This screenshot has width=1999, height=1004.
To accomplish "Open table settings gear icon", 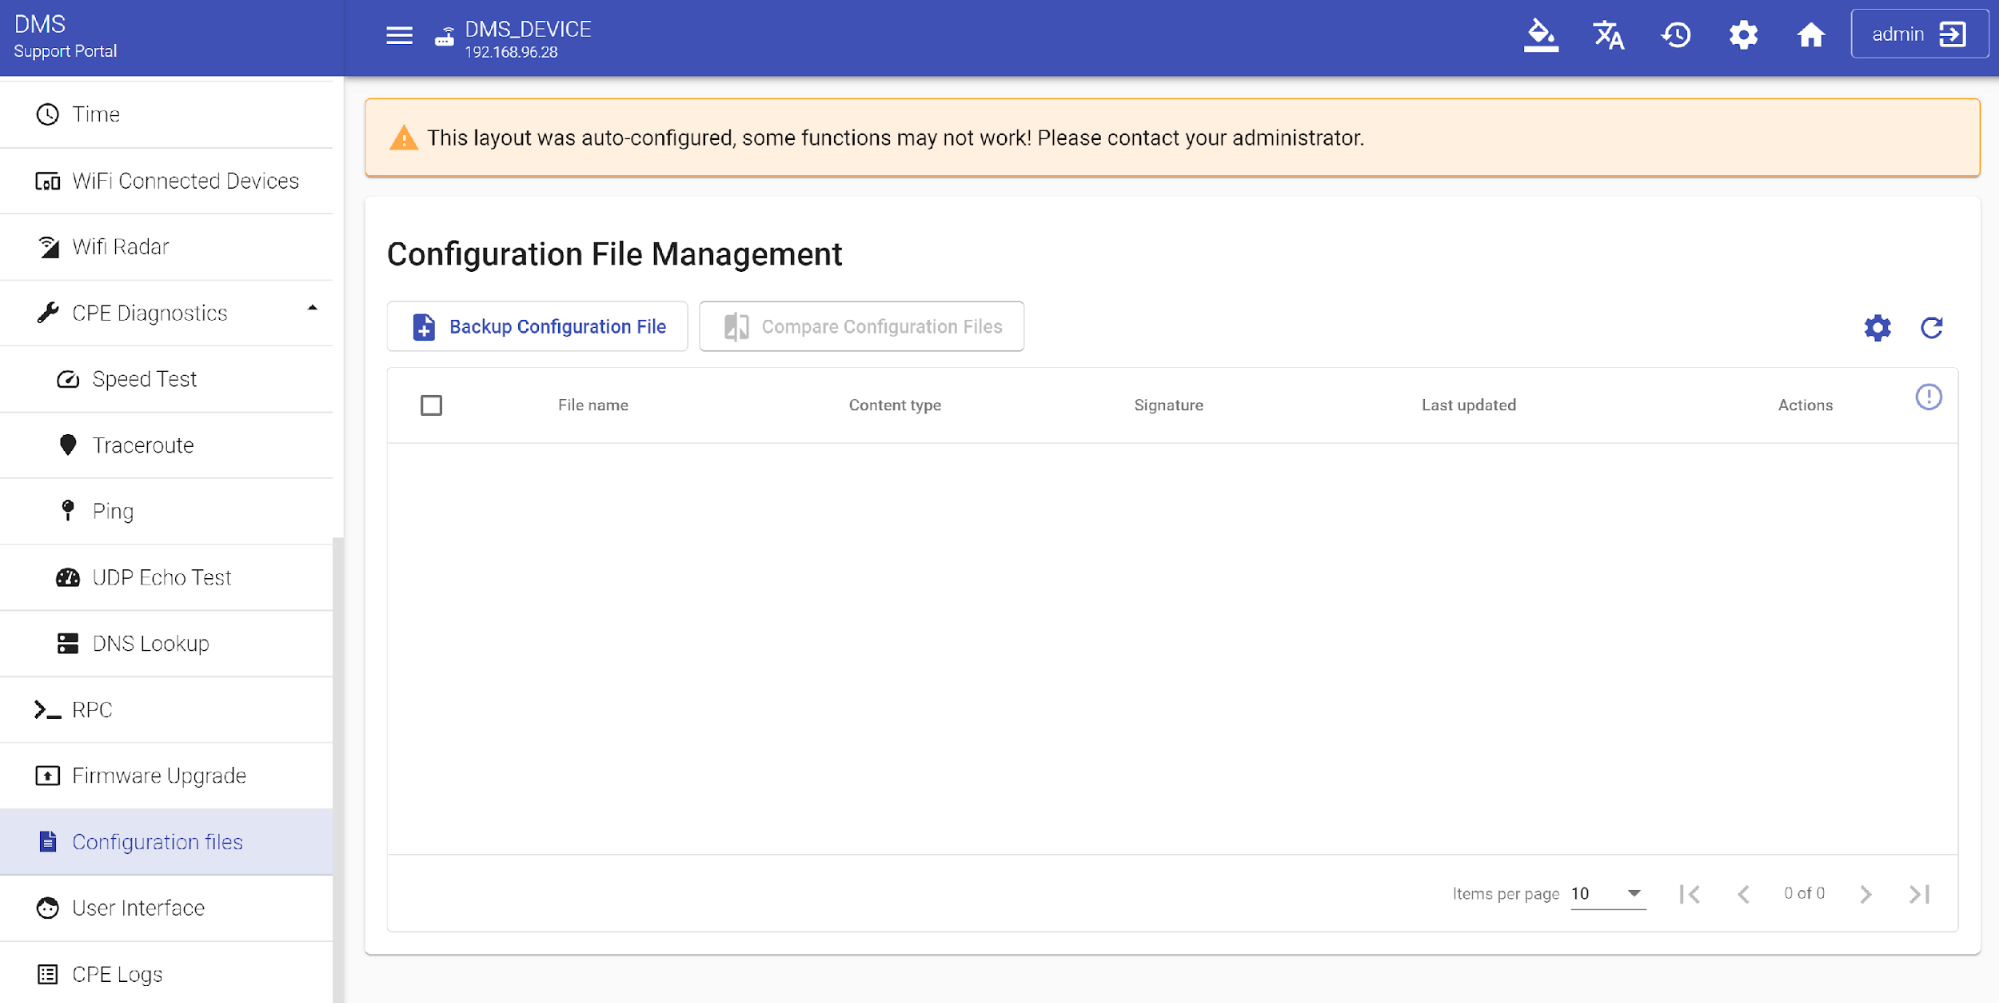I will (x=1877, y=328).
